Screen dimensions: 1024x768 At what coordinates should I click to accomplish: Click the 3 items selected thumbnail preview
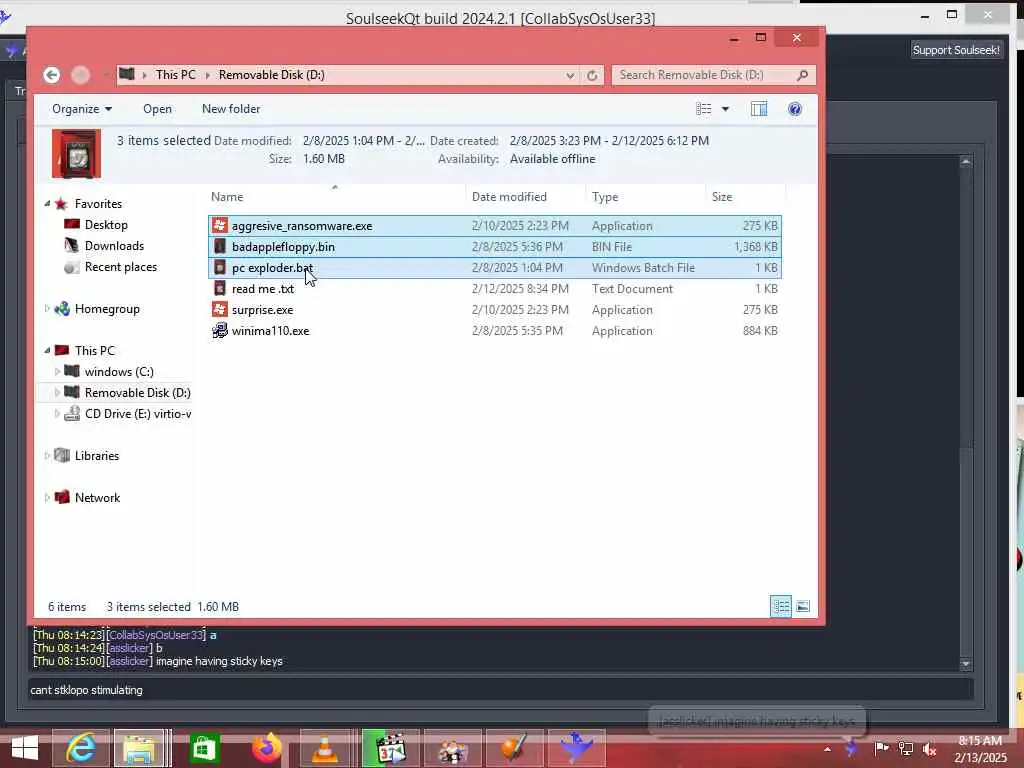coord(76,153)
